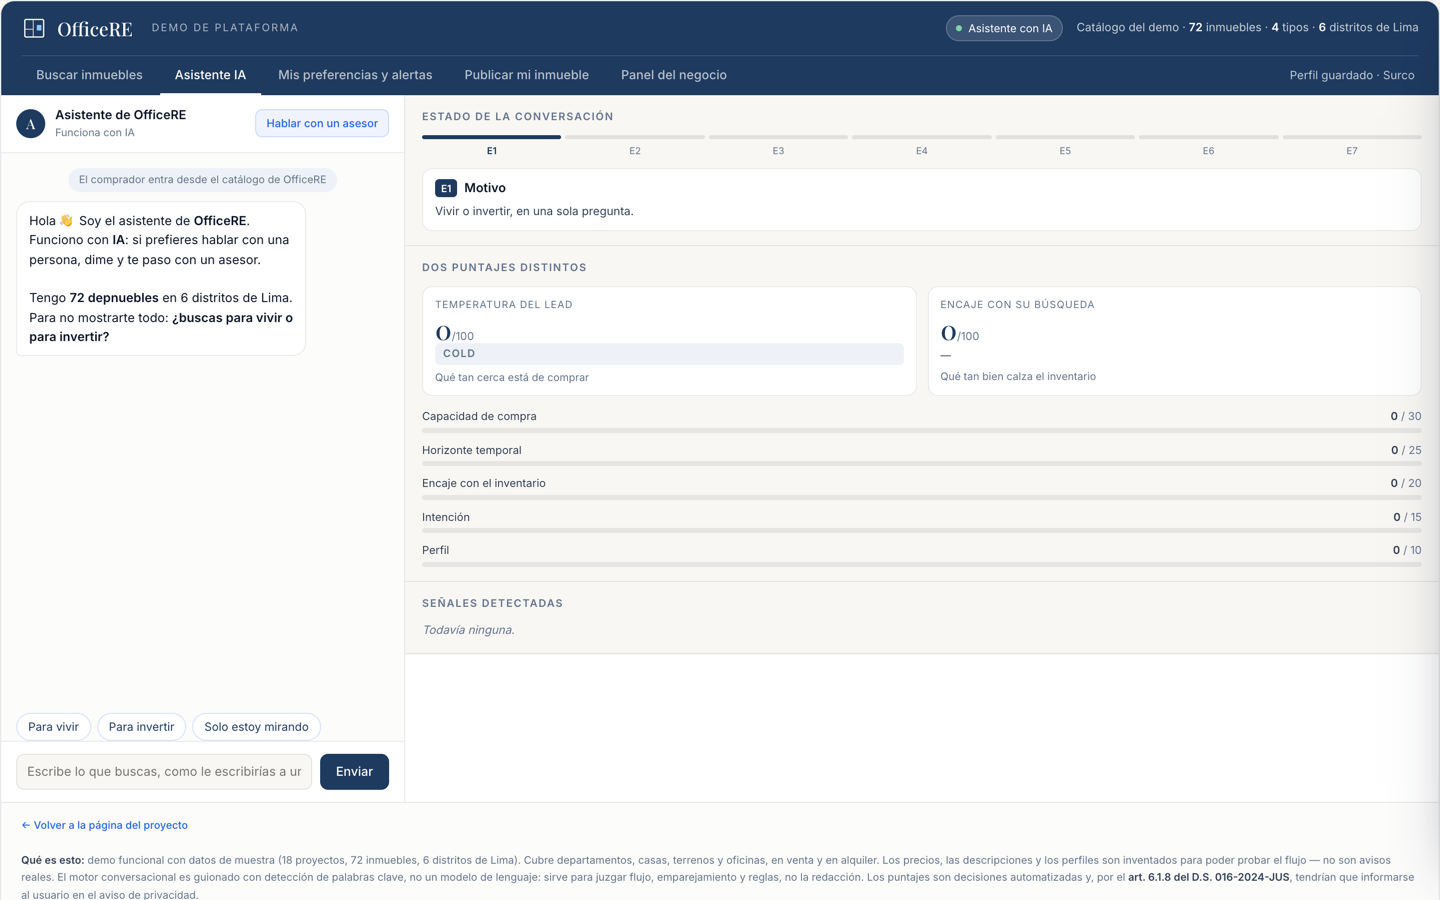Viewport: 1440px width, 900px height.
Task: Click the E4 conversation stage marker
Action: [x=922, y=144]
